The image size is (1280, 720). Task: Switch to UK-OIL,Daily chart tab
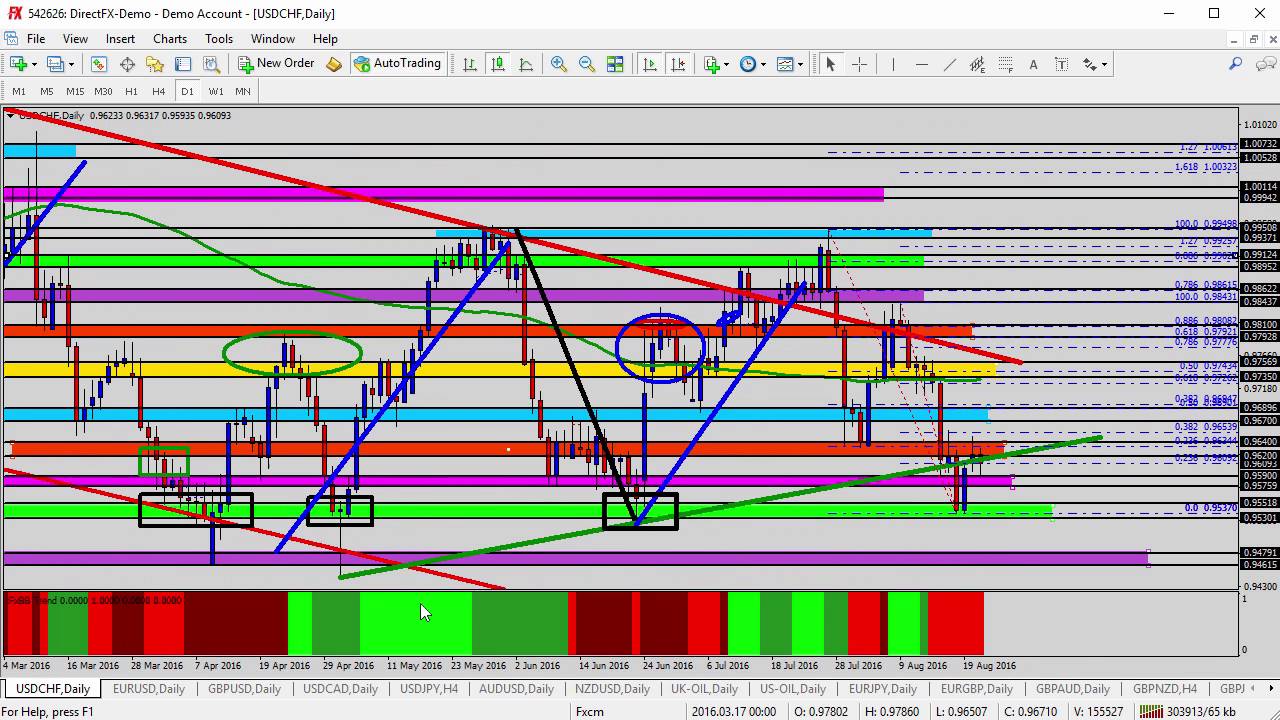pos(705,689)
